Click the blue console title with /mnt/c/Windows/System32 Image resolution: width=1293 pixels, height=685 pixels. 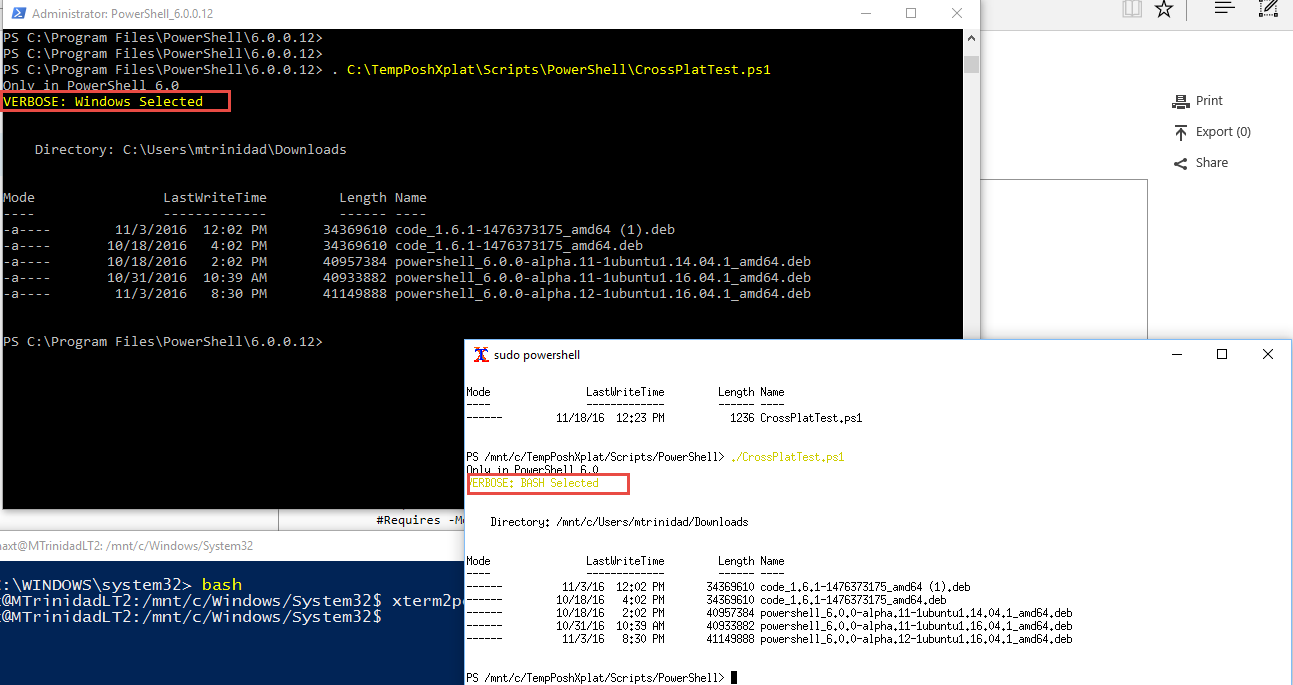point(127,546)
